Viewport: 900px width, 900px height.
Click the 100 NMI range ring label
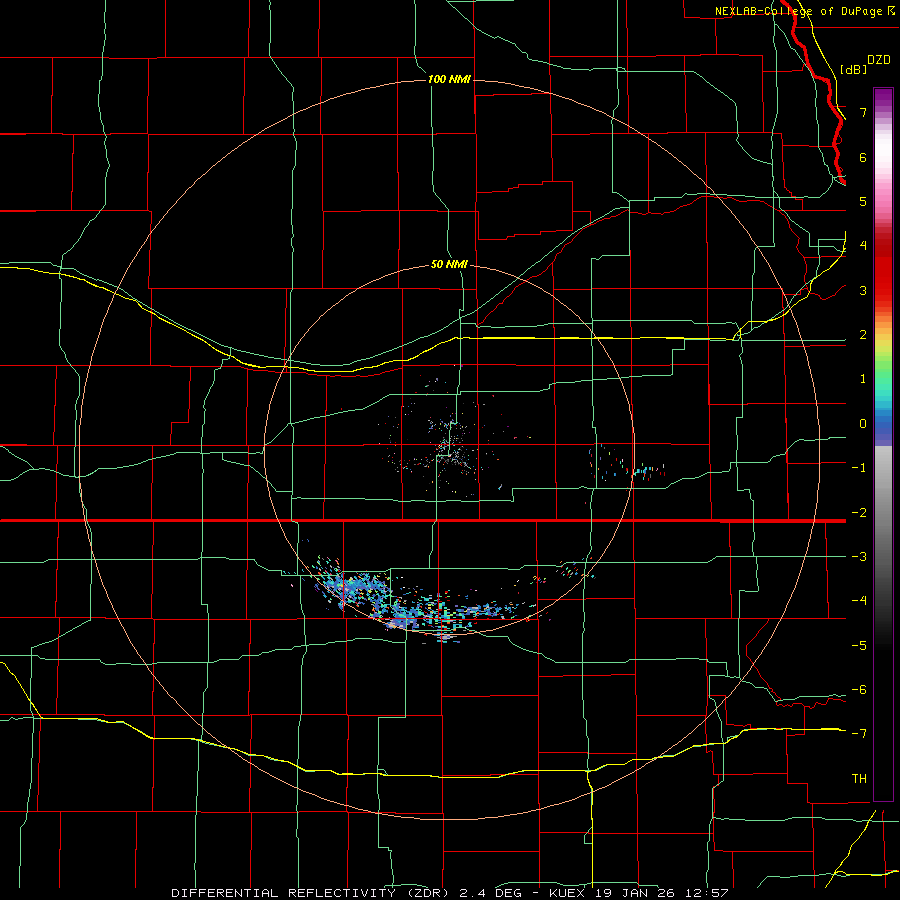pos(449,79)
